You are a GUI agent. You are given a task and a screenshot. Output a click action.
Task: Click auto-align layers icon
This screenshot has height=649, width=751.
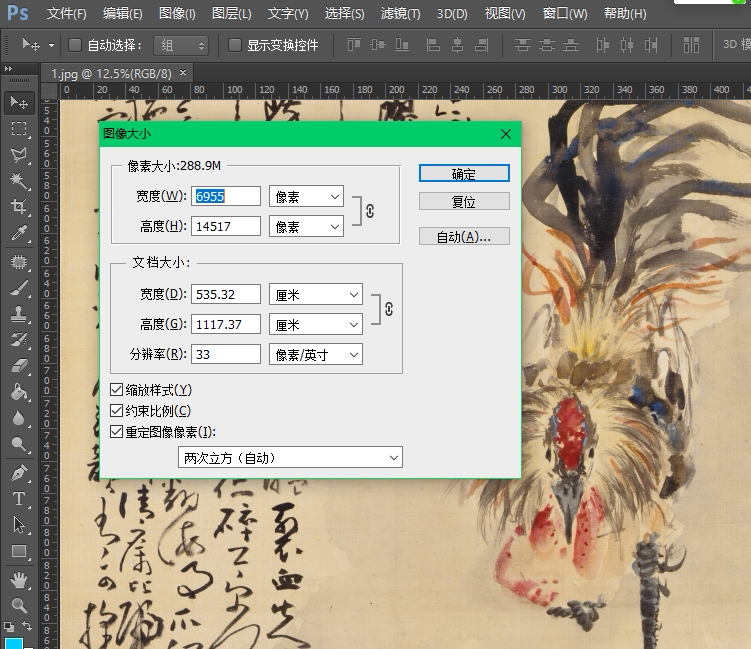point(691,45)
